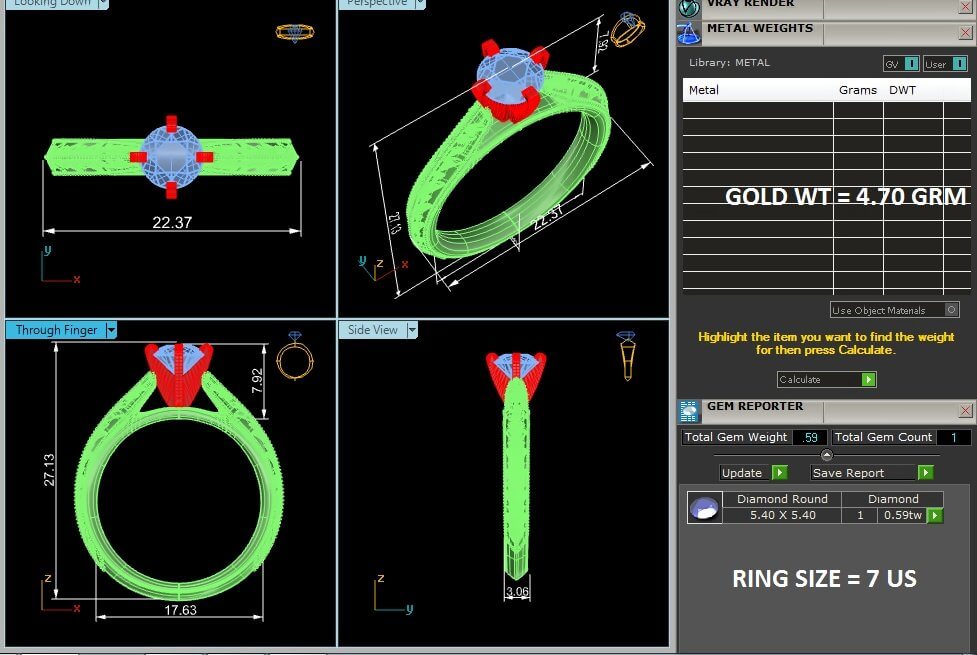Click the ring orientation icon in Through Finger view
977x655 pixels.
(x=295, y=357)
